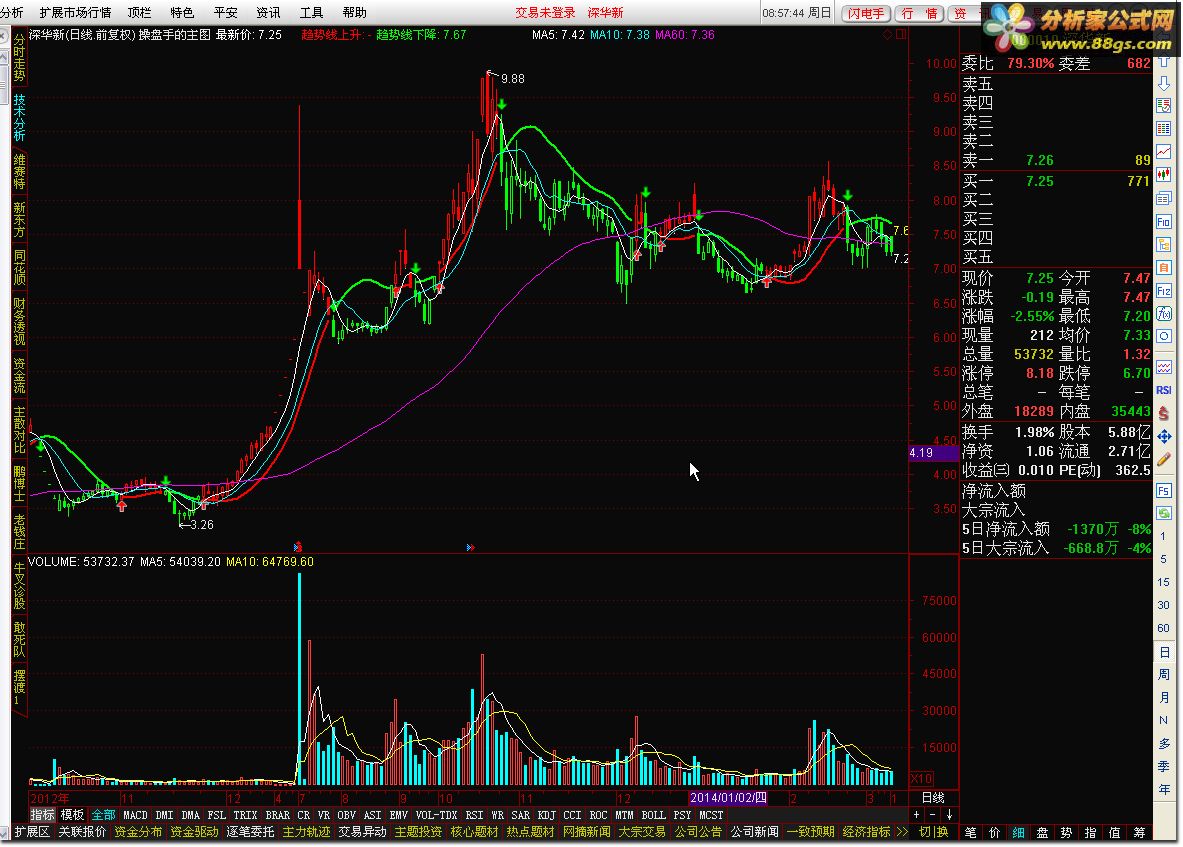Select the 60 minute period
Screen dimensions: 1183x847
point(1163,628)
